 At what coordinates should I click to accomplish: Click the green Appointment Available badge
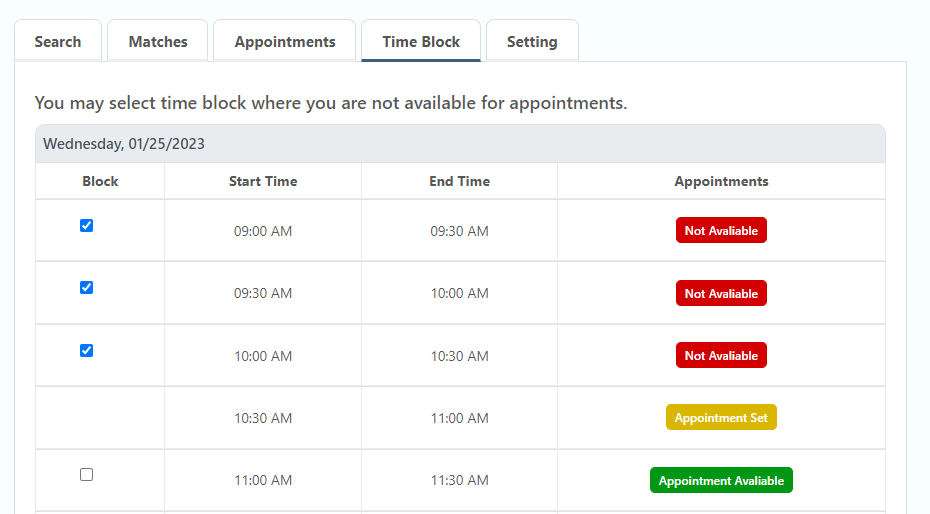coord(721,481)
